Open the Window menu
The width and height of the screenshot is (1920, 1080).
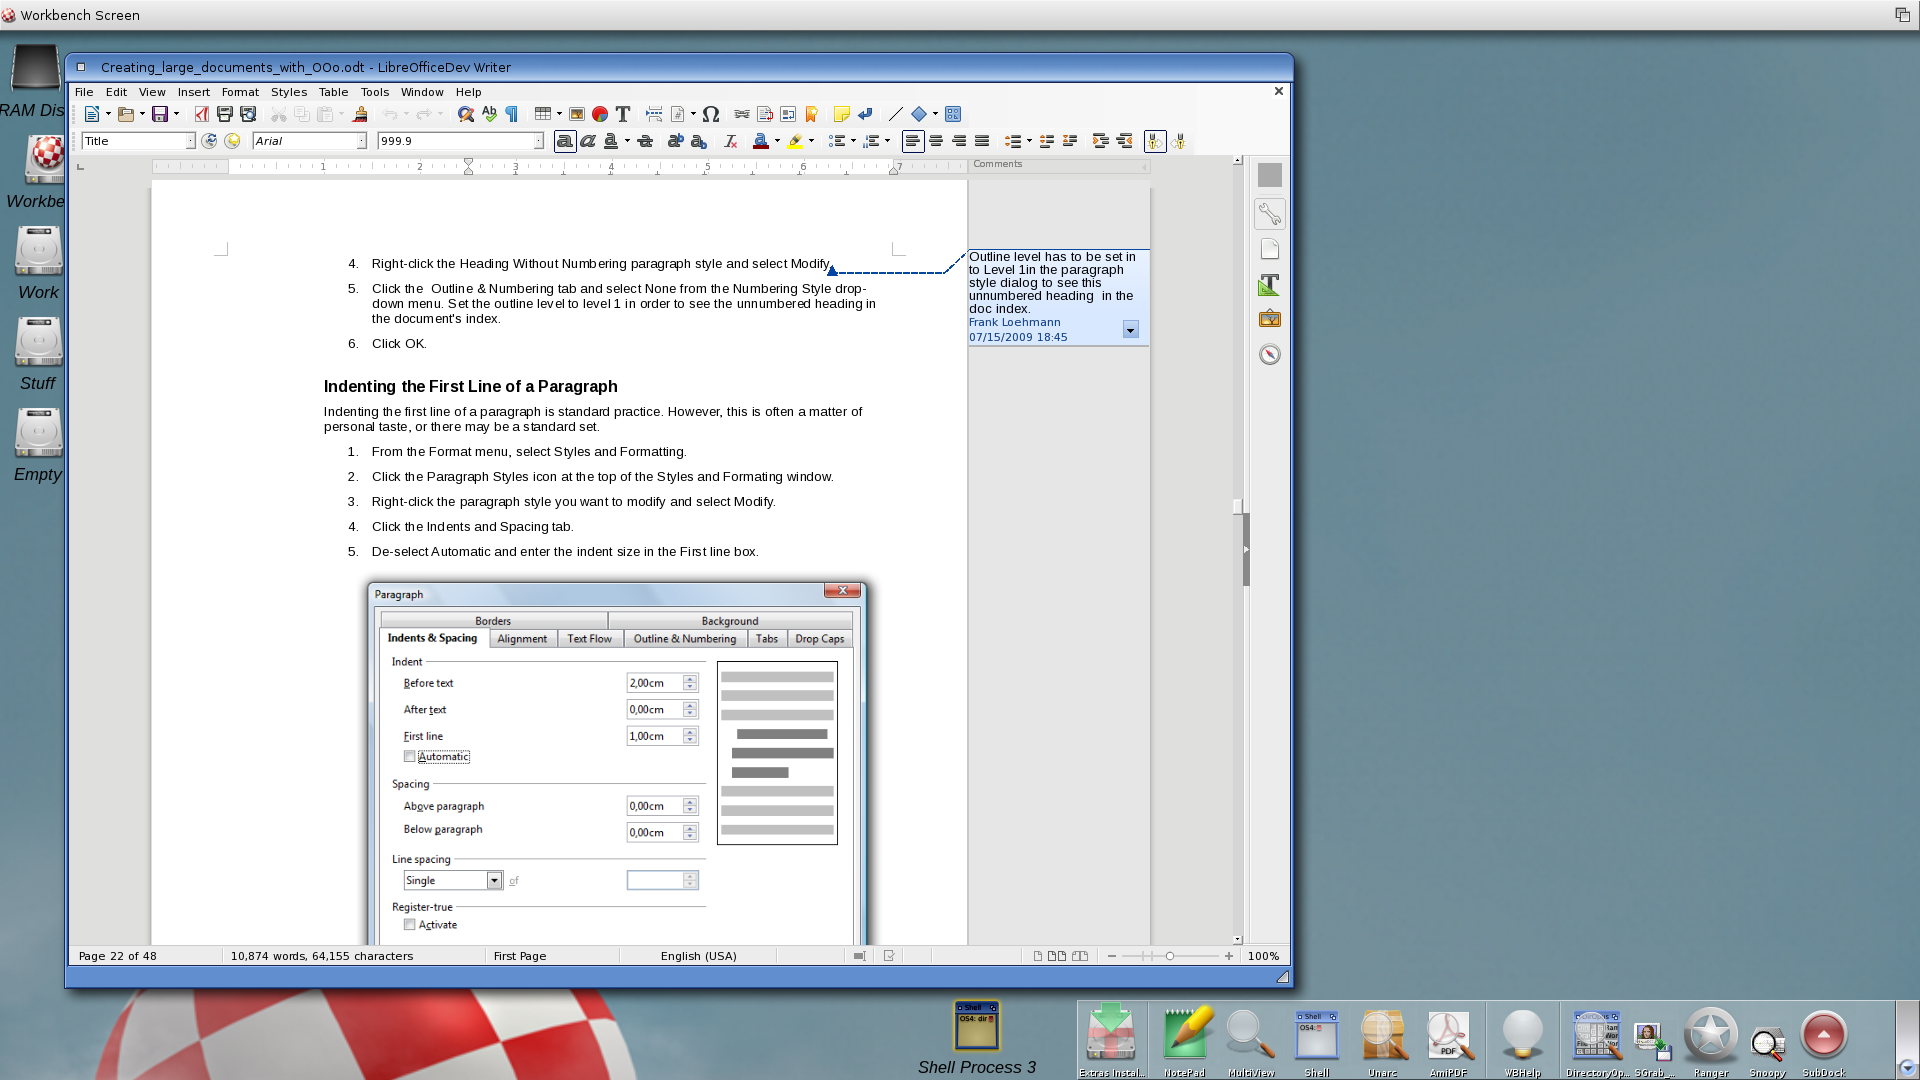422,92
